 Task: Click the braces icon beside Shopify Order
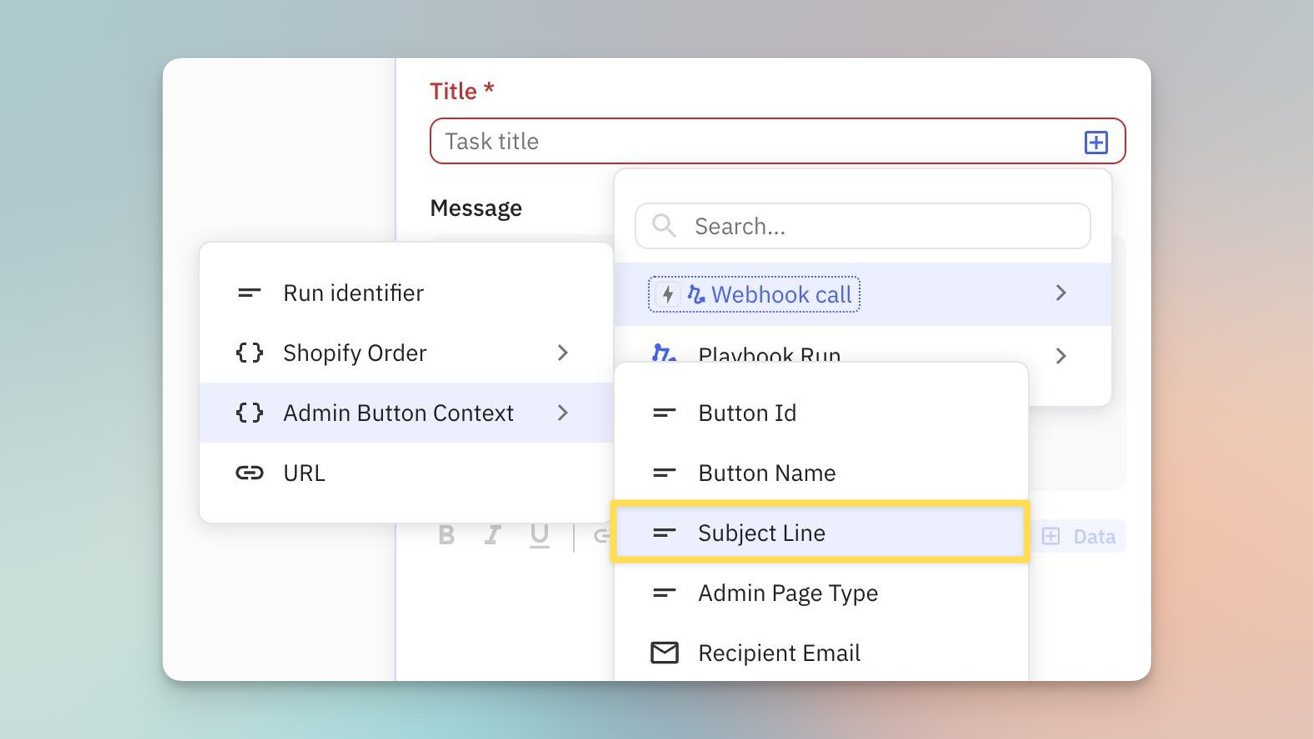coord(249,353)
